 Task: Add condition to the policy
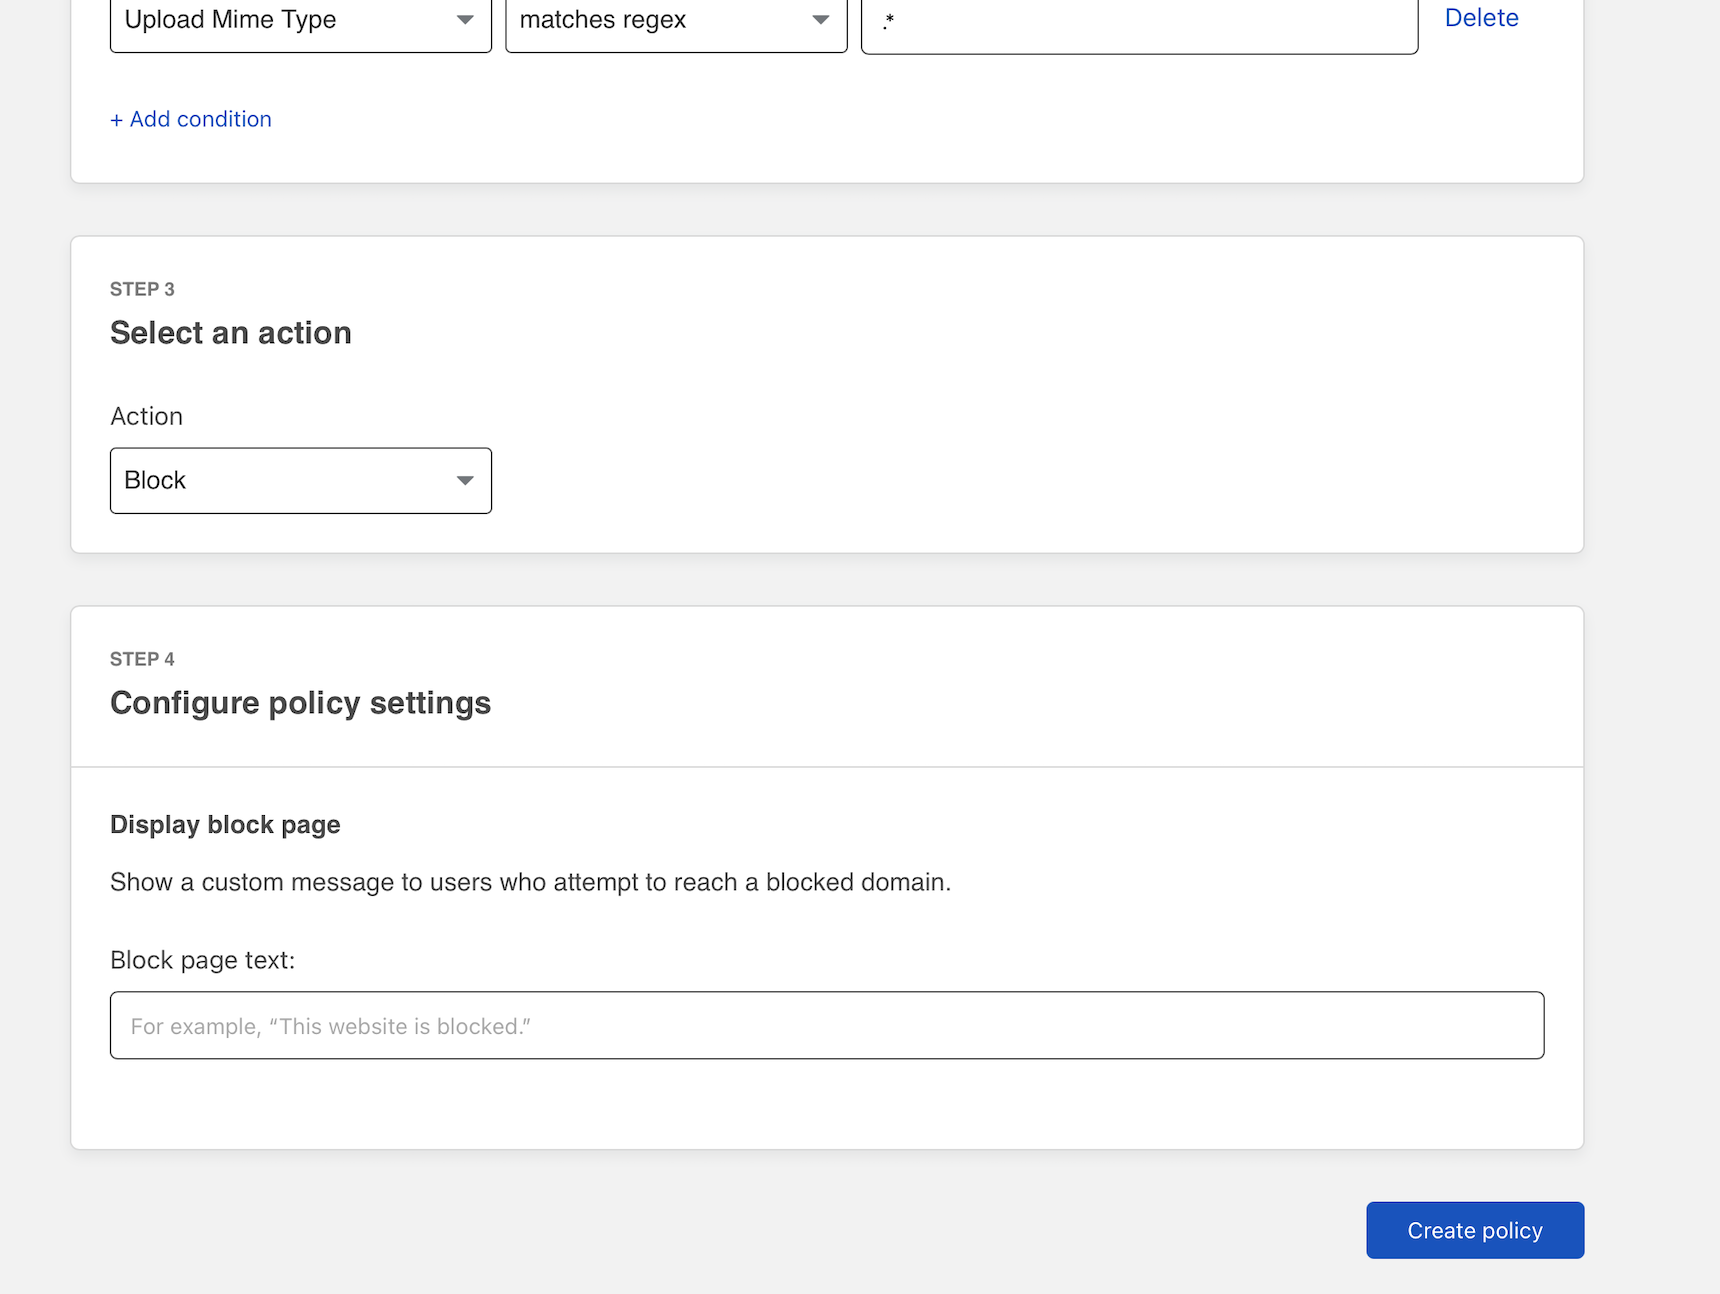coord(200,119)
